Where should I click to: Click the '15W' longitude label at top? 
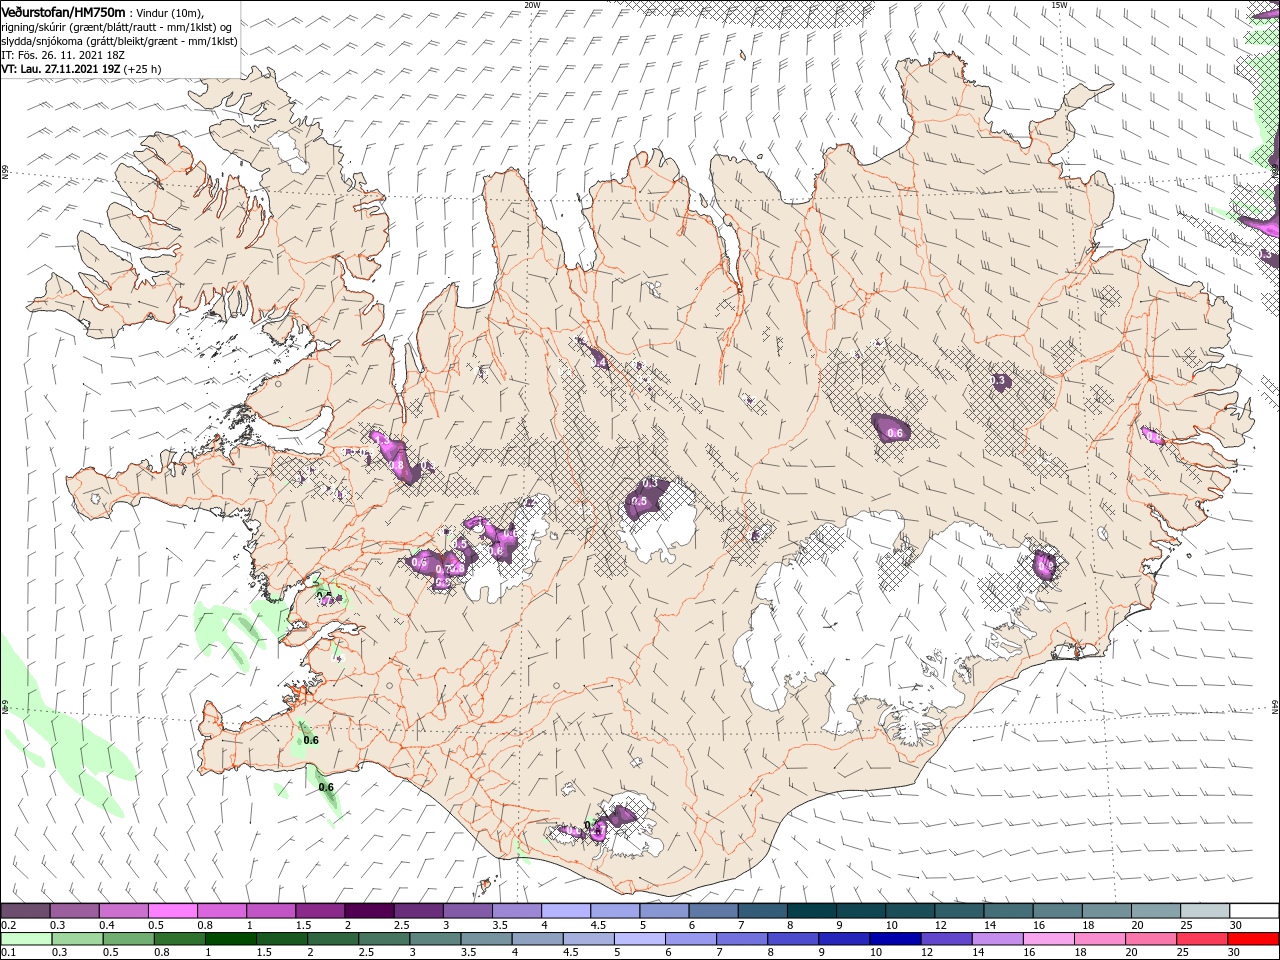1059,5
